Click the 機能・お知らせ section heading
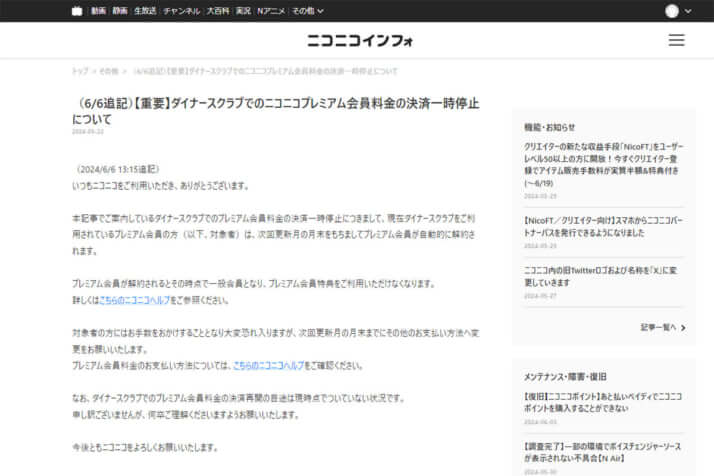The image size is (714, 476). pyautogui.click(x=550, y=127)
